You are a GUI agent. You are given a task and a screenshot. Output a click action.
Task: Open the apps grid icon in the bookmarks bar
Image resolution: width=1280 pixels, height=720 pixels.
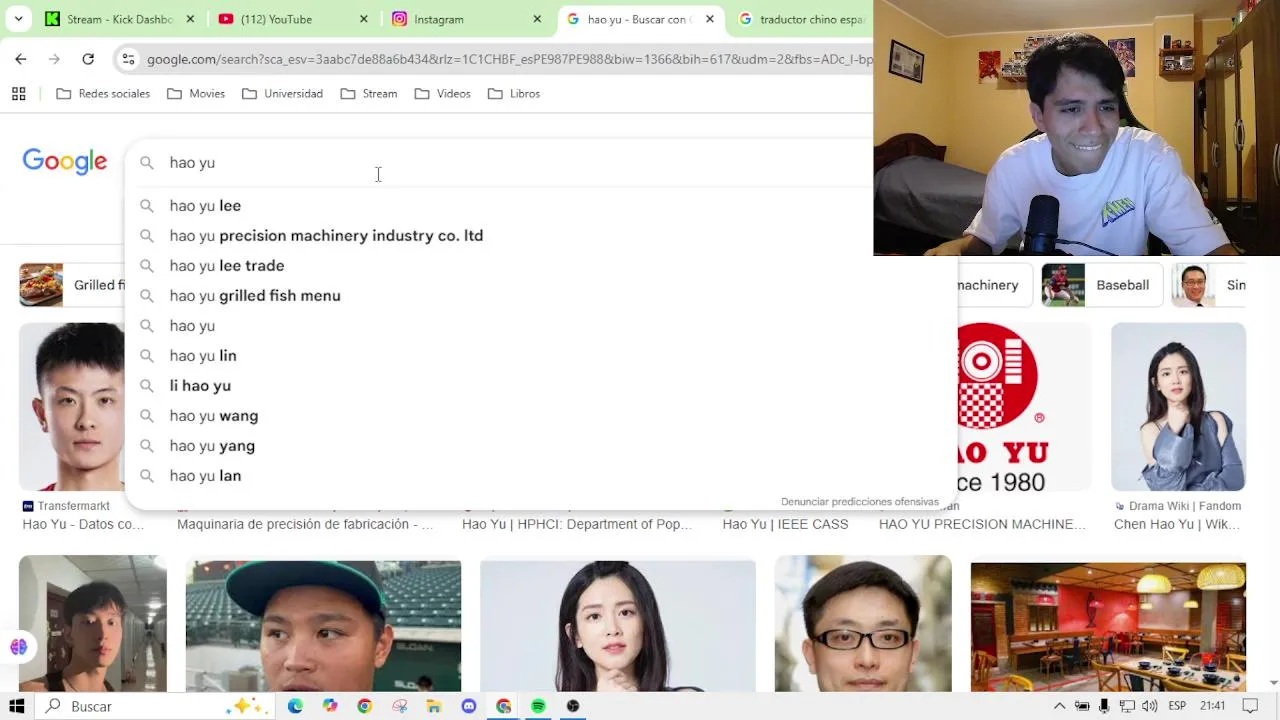tap(18, 94)
